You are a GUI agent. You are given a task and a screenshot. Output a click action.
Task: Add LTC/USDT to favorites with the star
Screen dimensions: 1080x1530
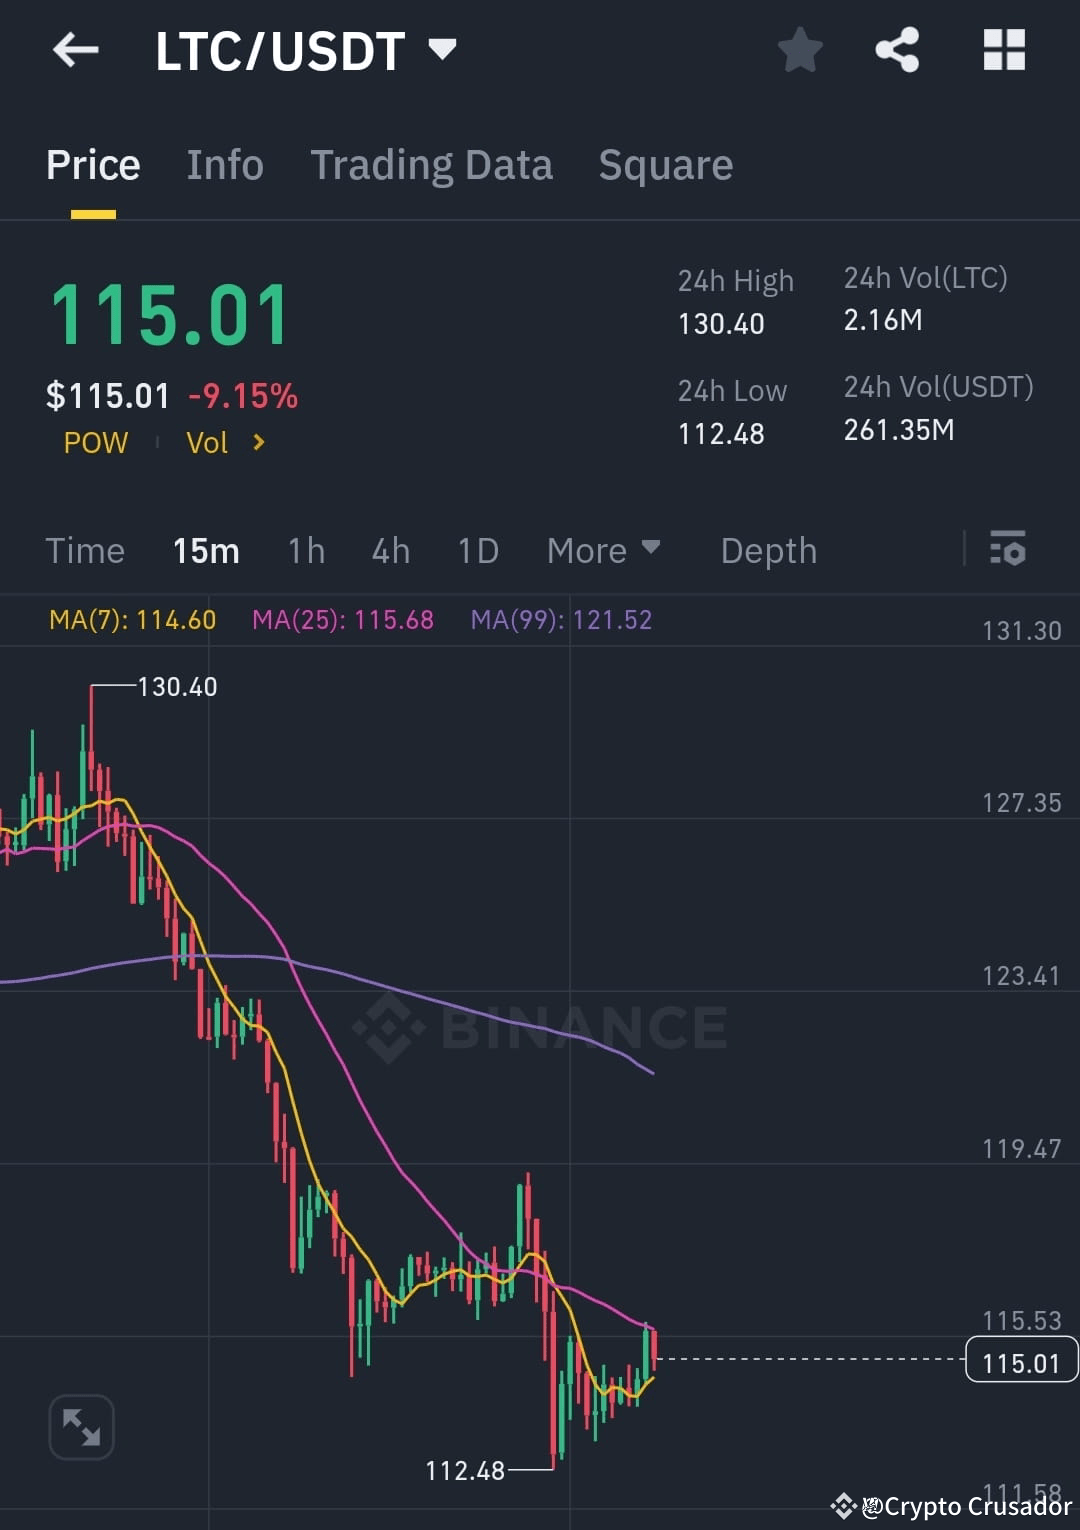tap(799, 50)
